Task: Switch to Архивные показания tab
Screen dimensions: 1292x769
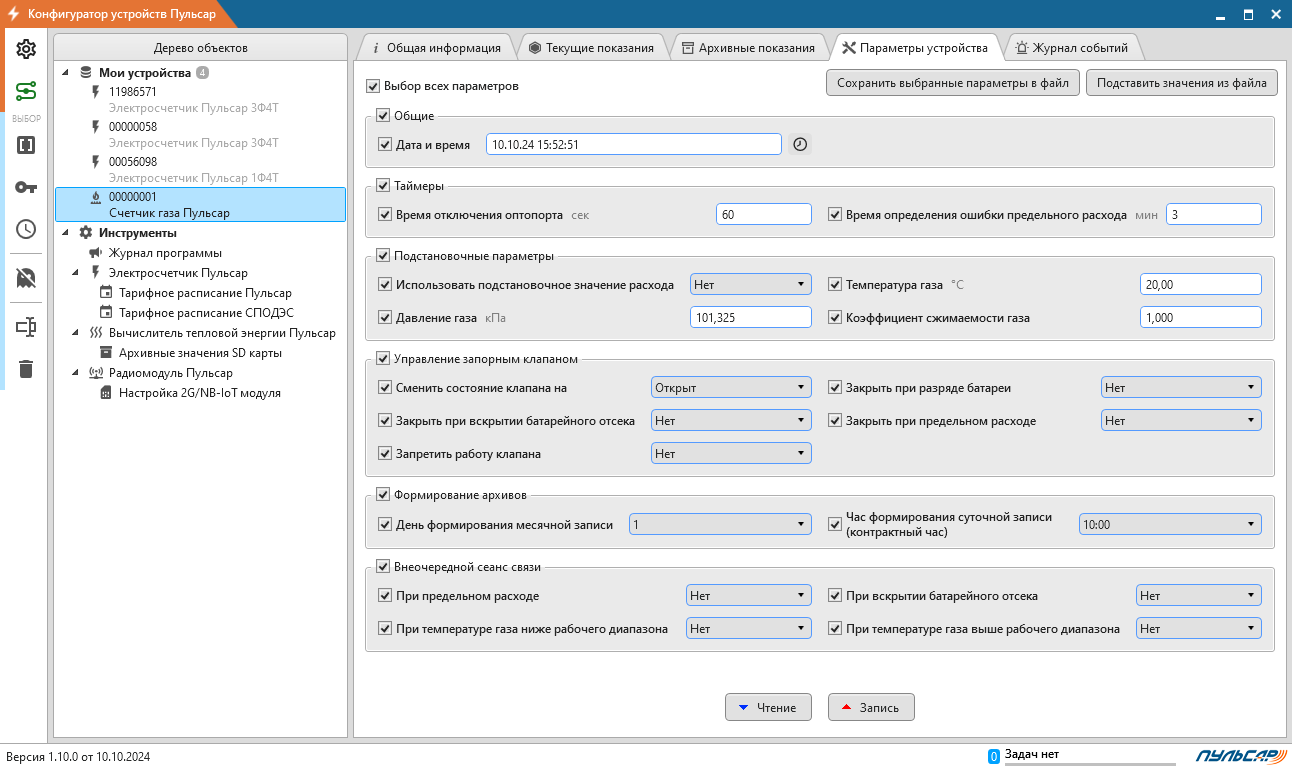Action: tap(749, 47)
